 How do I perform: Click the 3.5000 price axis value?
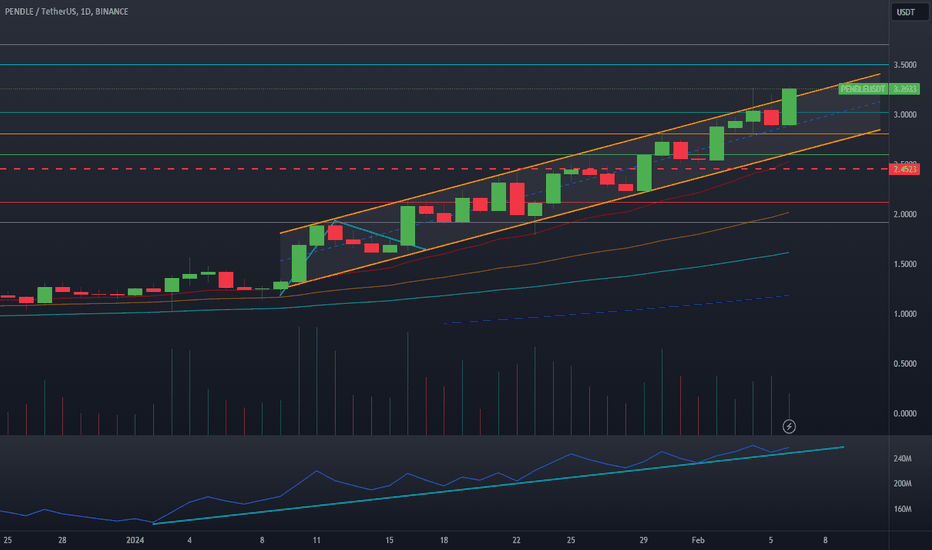click(905, 65)
